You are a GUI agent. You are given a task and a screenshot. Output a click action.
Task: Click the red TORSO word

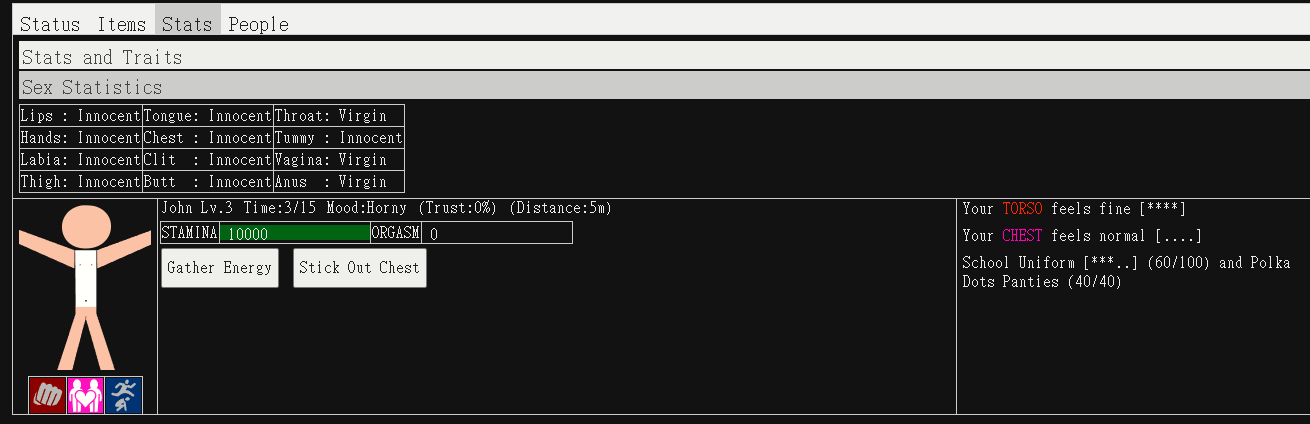tap(1022, 209)
